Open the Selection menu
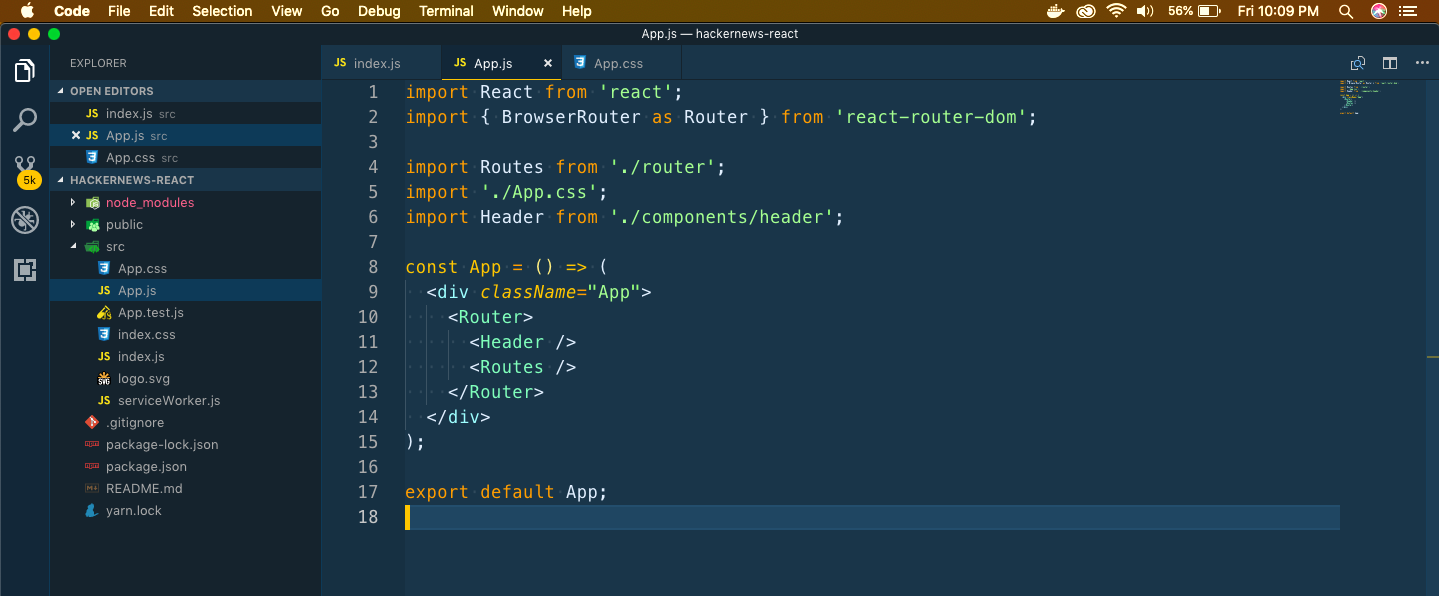 [222, 11]
